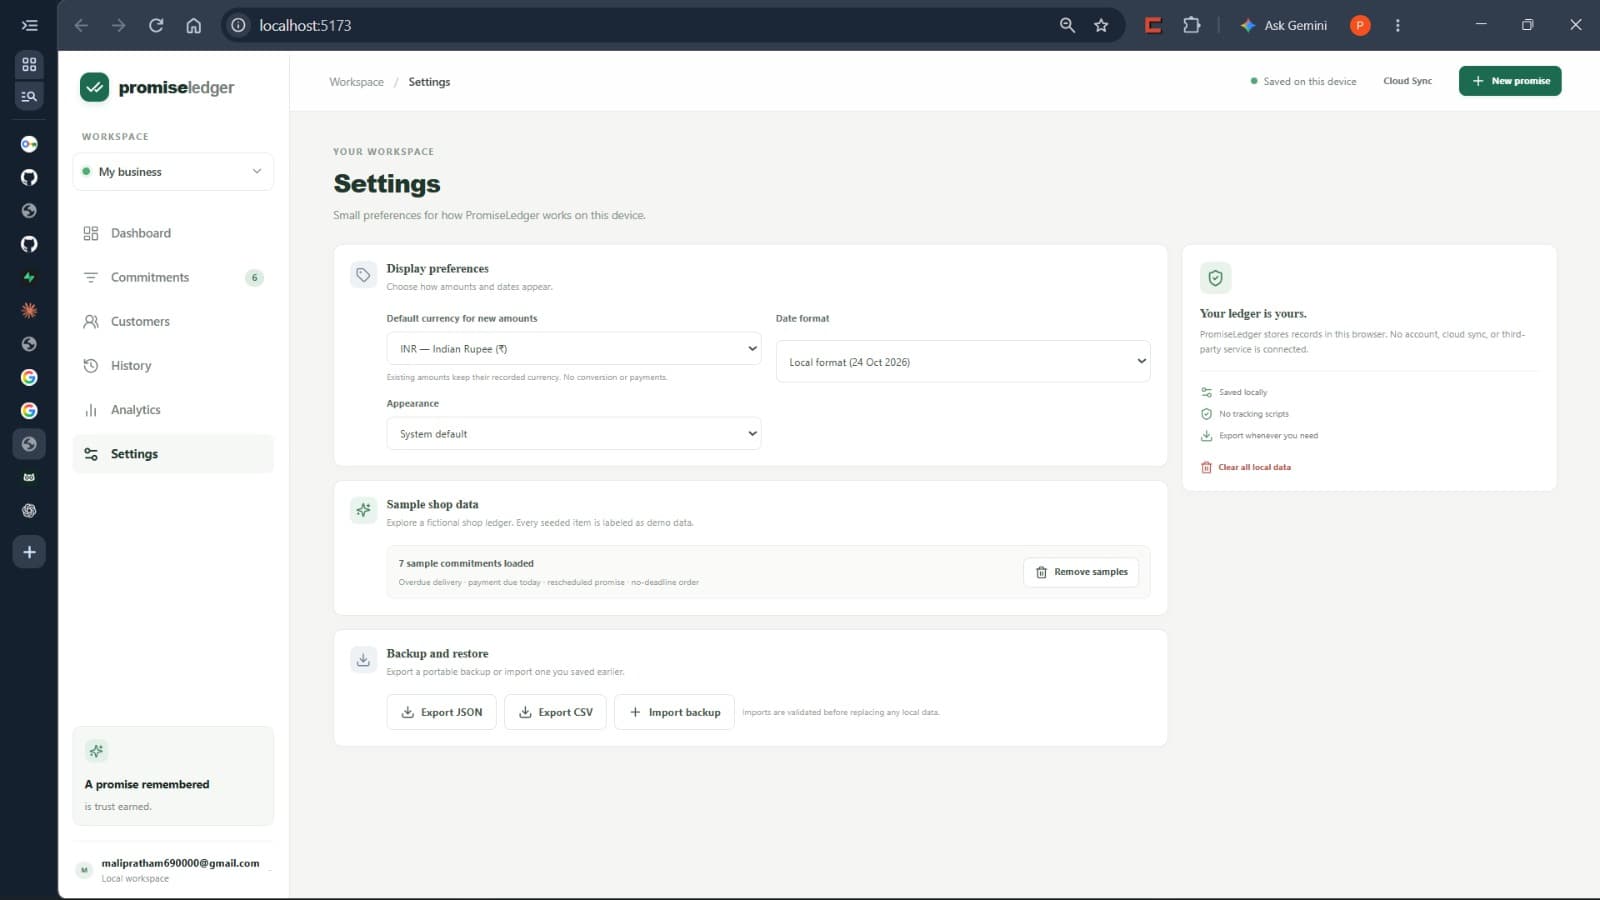Click the text 7 sample commitments loaded
The width and height of the screenshot is (1600, 900).
point(466,563)
